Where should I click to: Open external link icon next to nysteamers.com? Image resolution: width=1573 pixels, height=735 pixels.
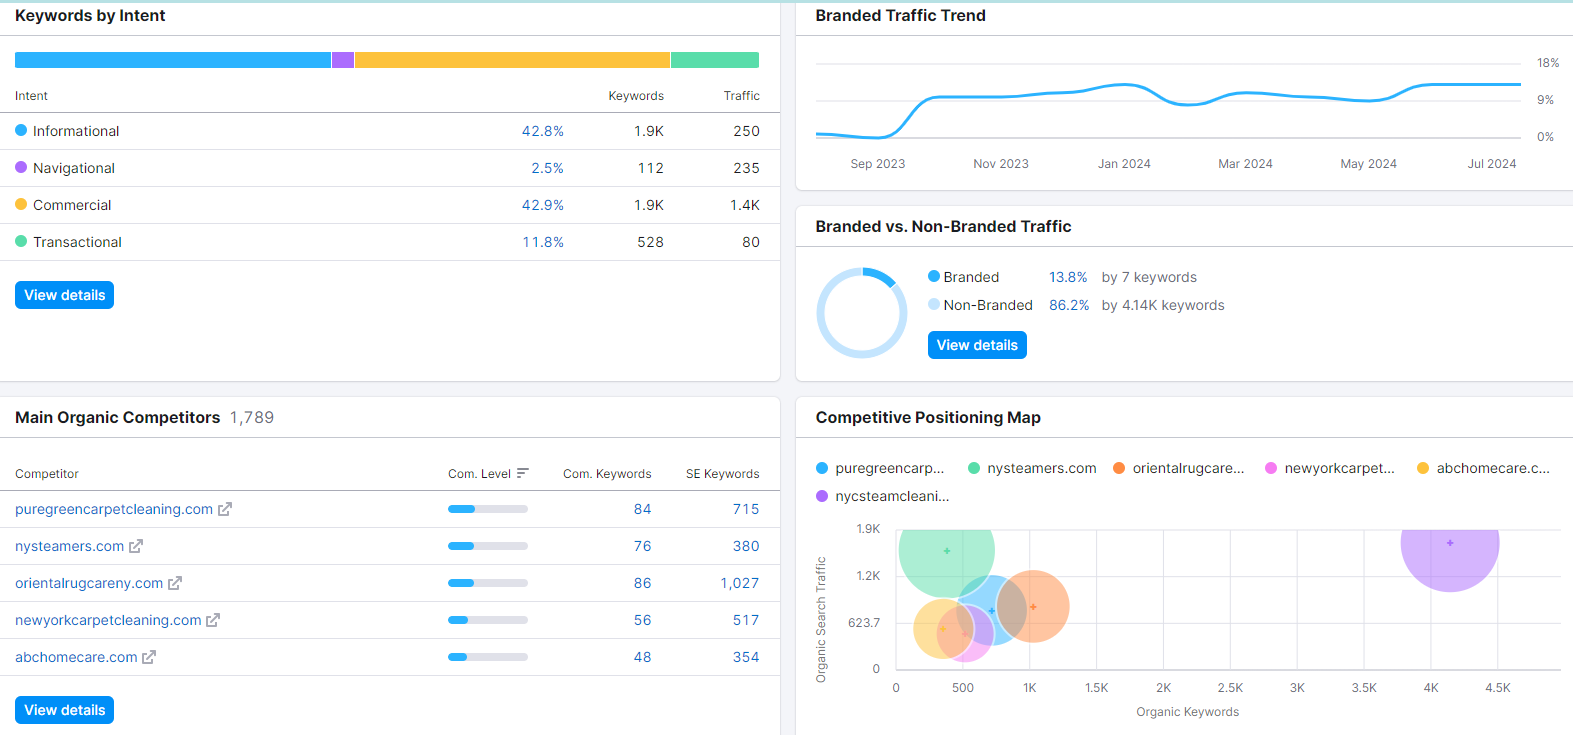pyautogui.click(x=136, y=546)
